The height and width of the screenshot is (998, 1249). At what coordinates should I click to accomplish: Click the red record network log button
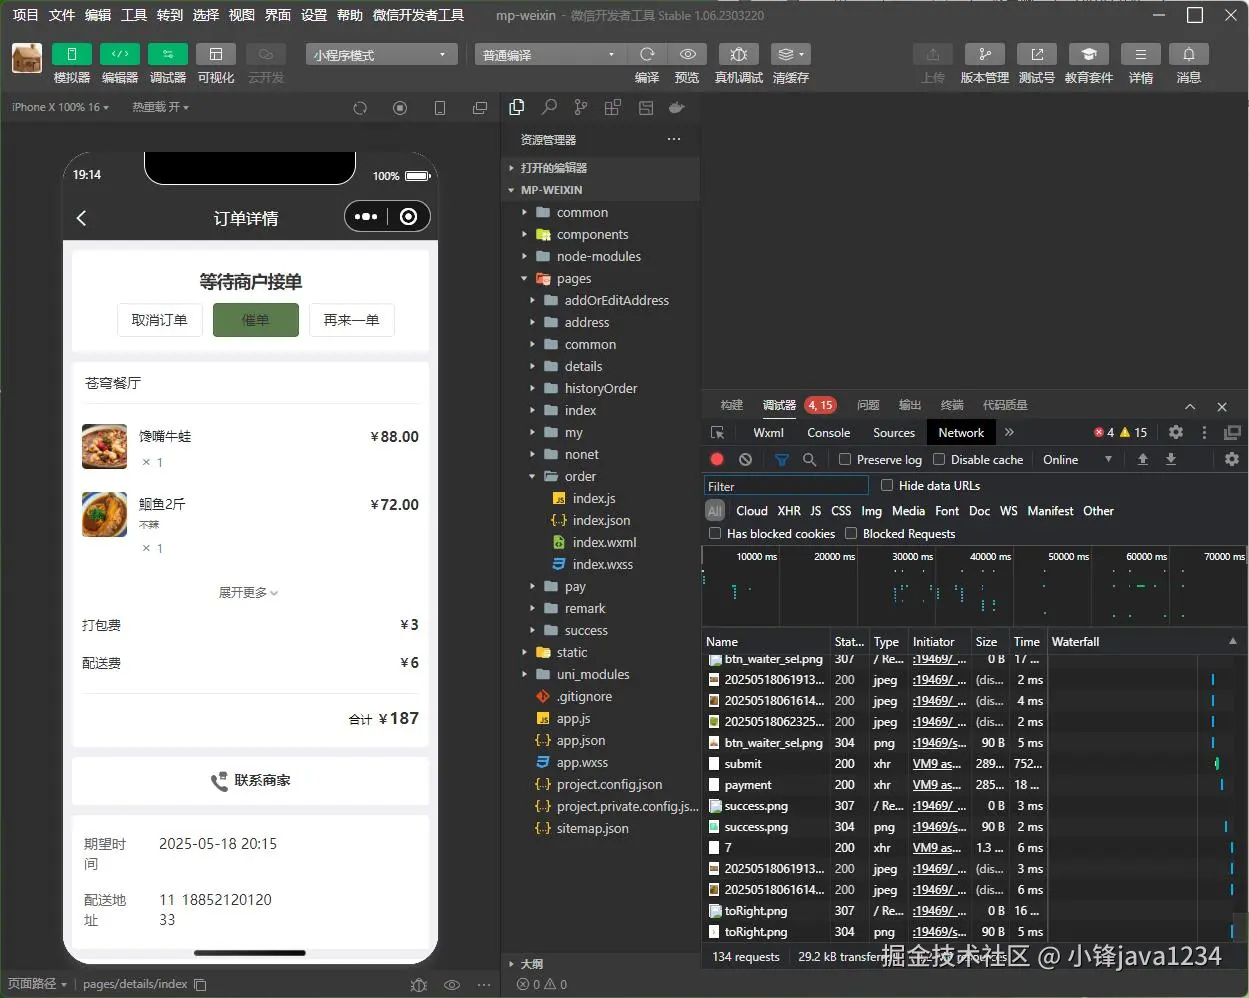[717, 459]
